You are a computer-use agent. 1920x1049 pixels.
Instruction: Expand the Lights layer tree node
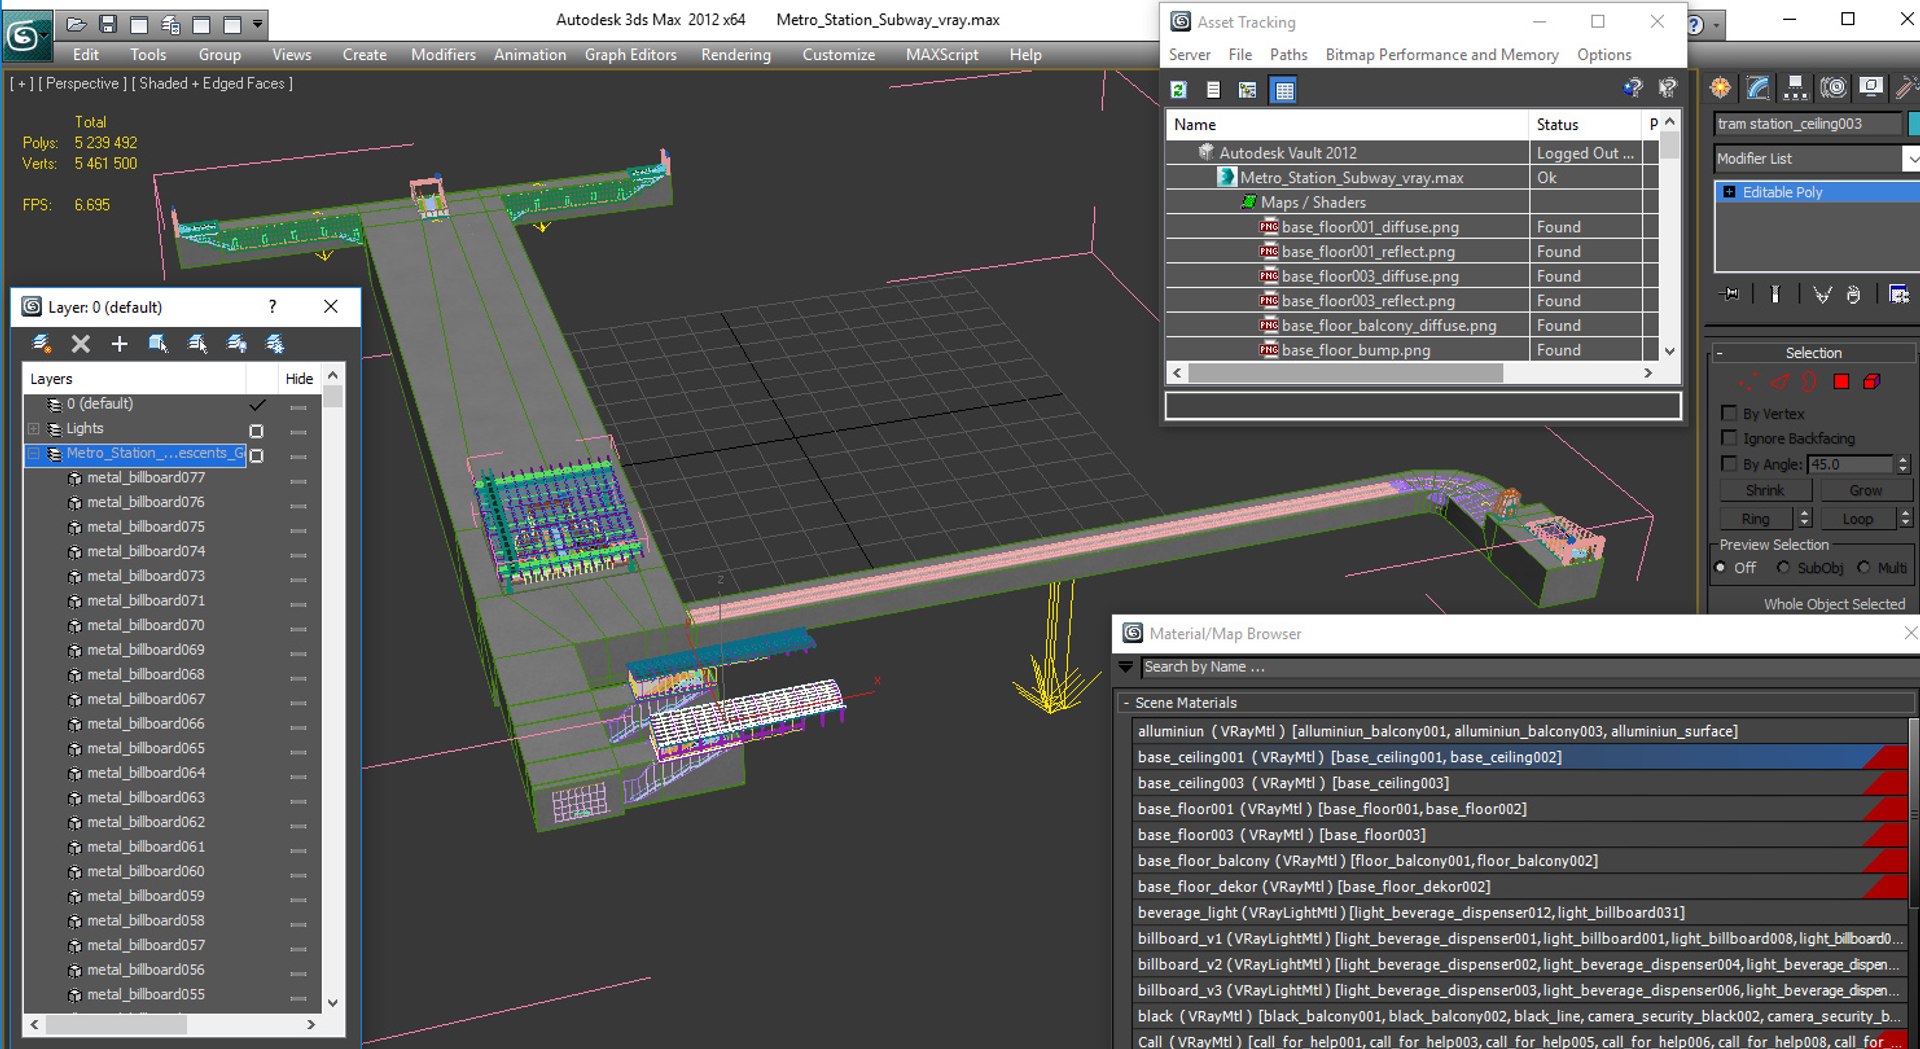click(x=34, y=429)
